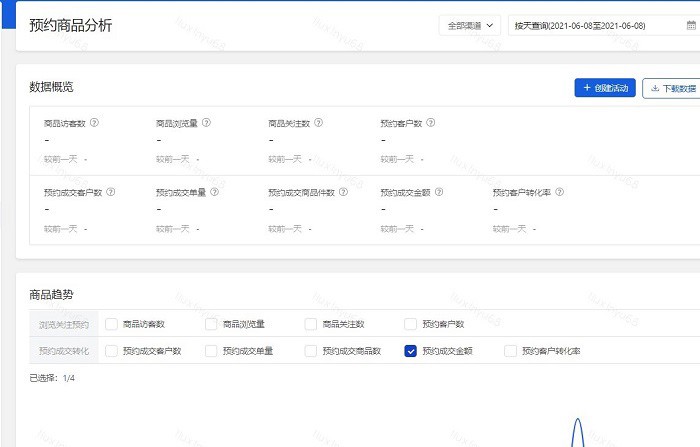Click the calendar icon in date field

tap(691, 25)
